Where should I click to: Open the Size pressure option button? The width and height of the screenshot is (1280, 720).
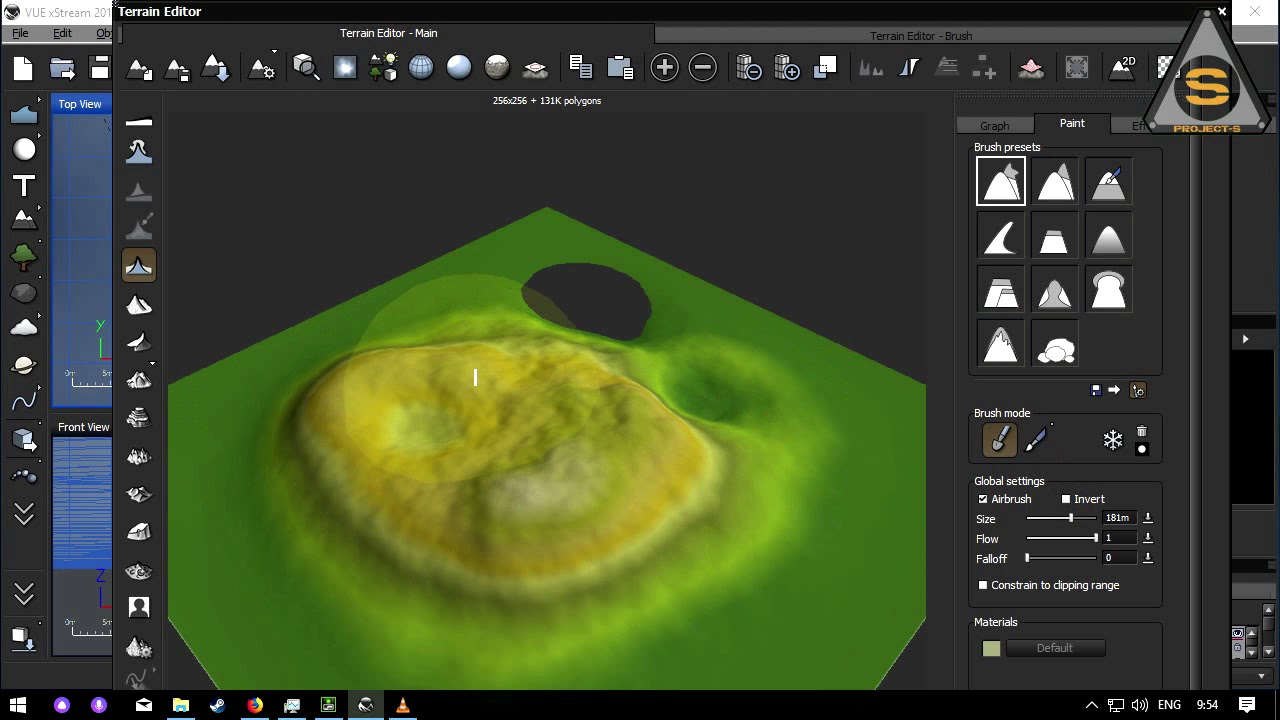1147,518
